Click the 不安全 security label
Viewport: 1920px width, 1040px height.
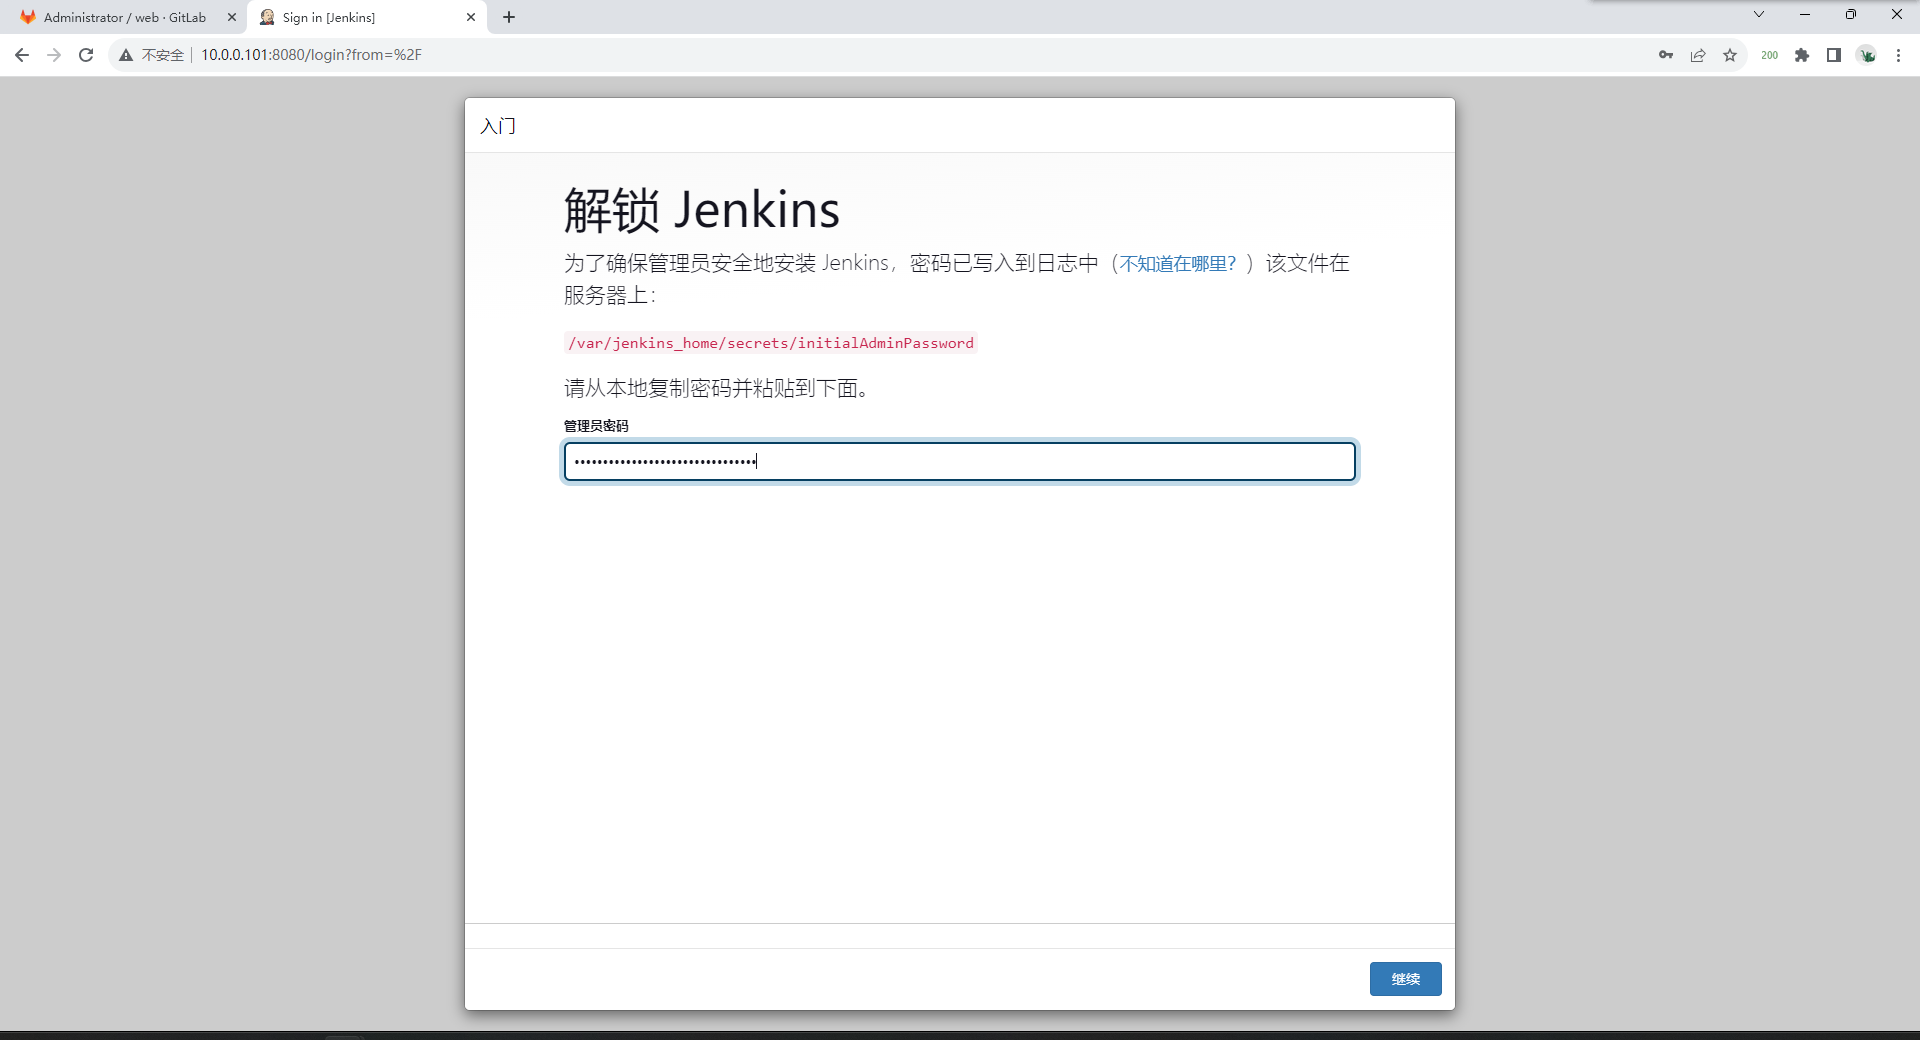pos(162,55)
